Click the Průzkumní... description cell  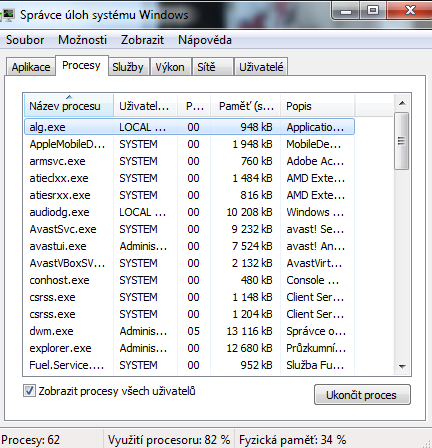pos(316,348)
